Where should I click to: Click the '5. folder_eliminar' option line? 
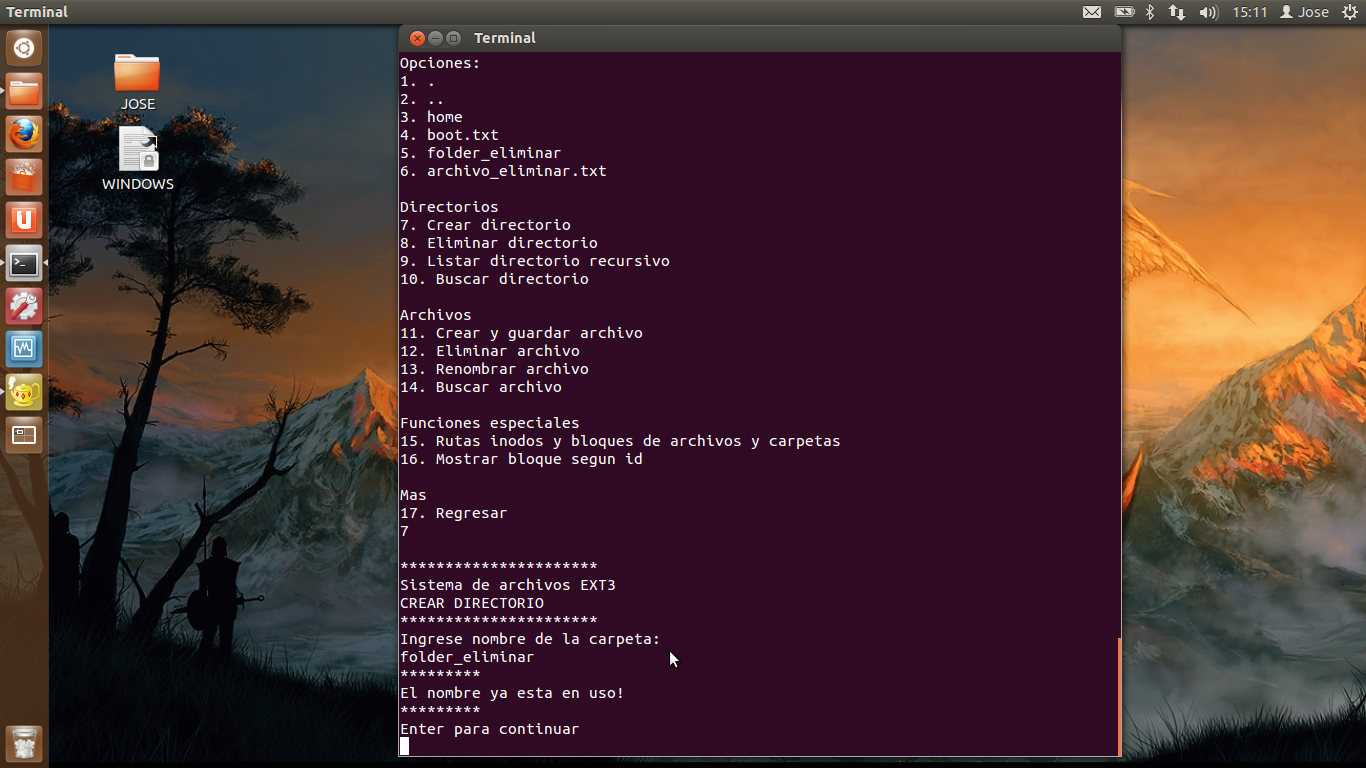480,153
